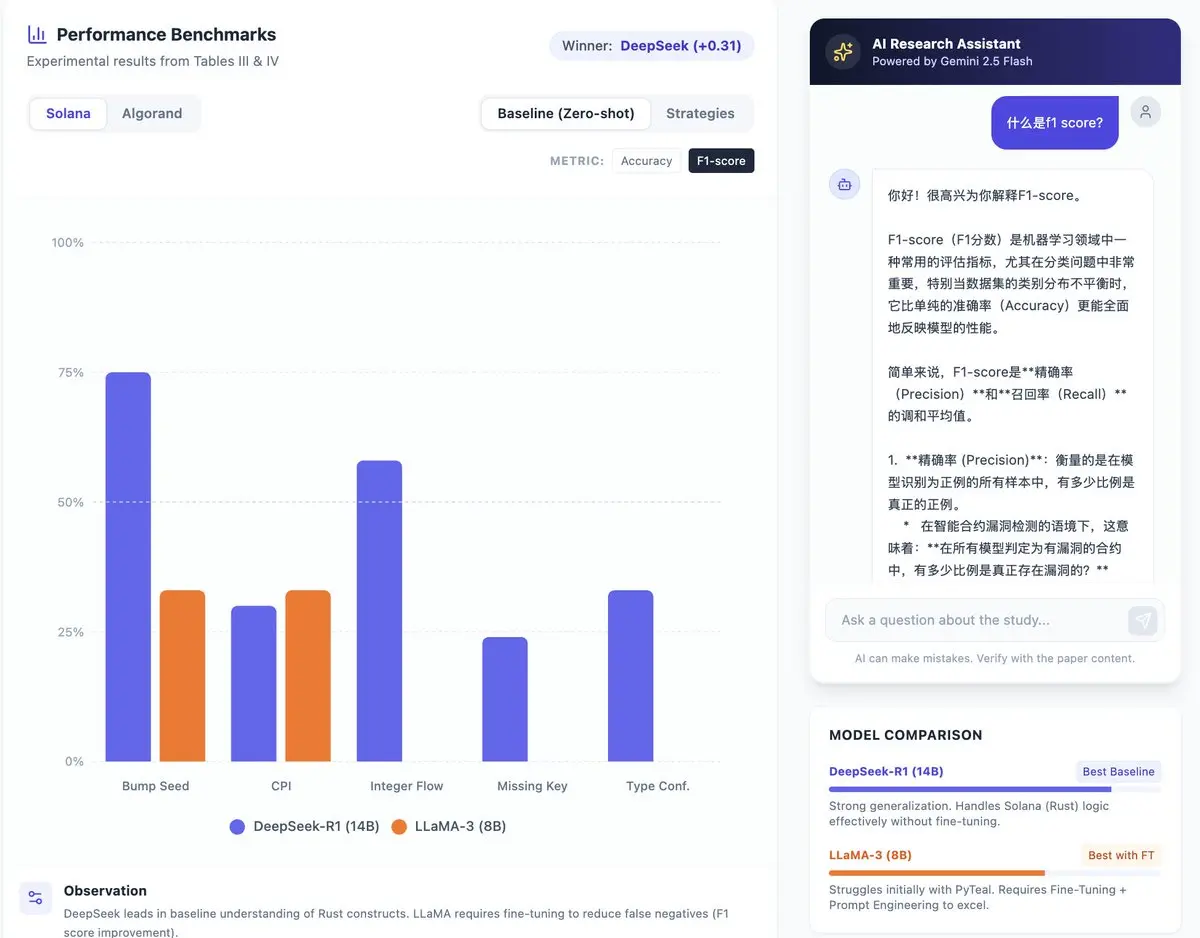Image resolution: width=1200 pixels, height=938 pixels.
Task: Click the CPI axis label
Action: [281, 786]
